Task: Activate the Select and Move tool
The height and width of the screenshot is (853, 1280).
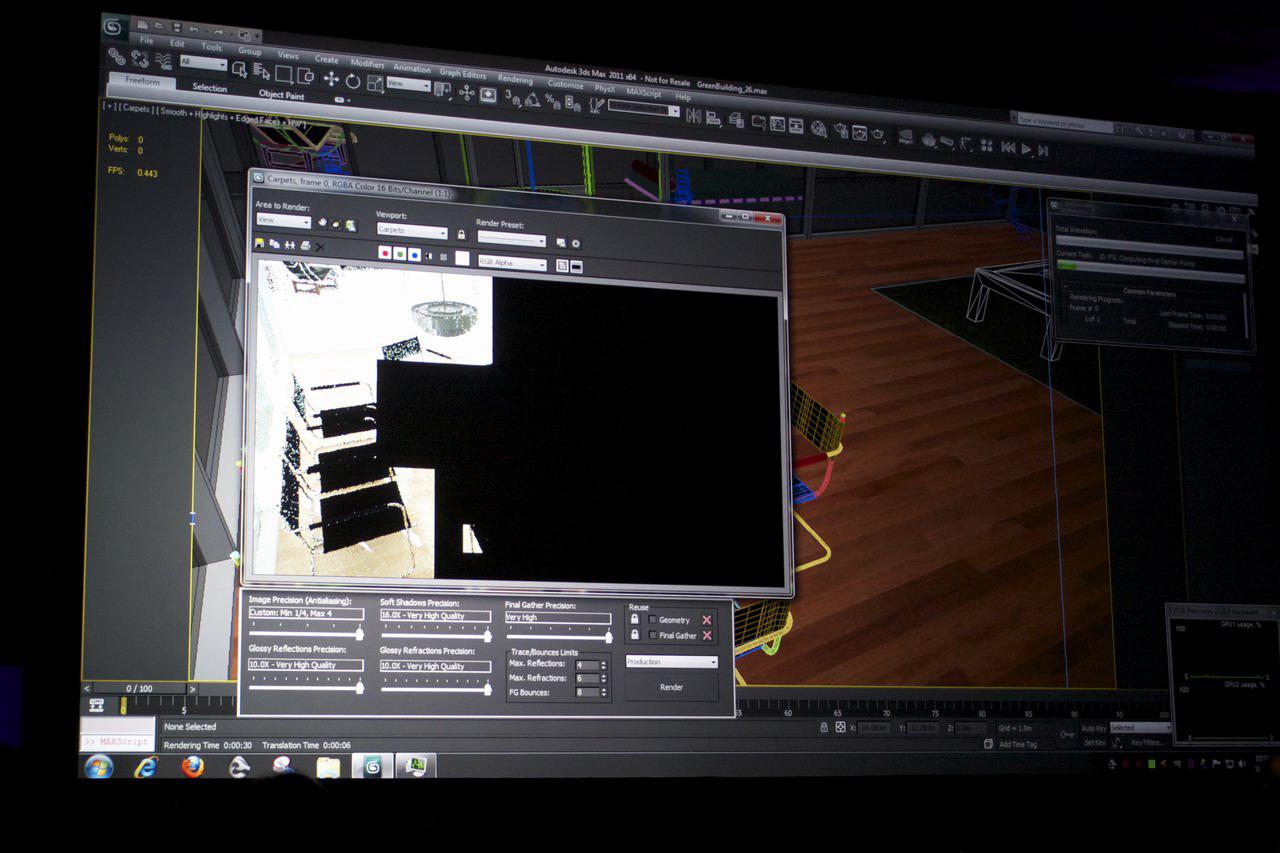Action: [331, 79]
